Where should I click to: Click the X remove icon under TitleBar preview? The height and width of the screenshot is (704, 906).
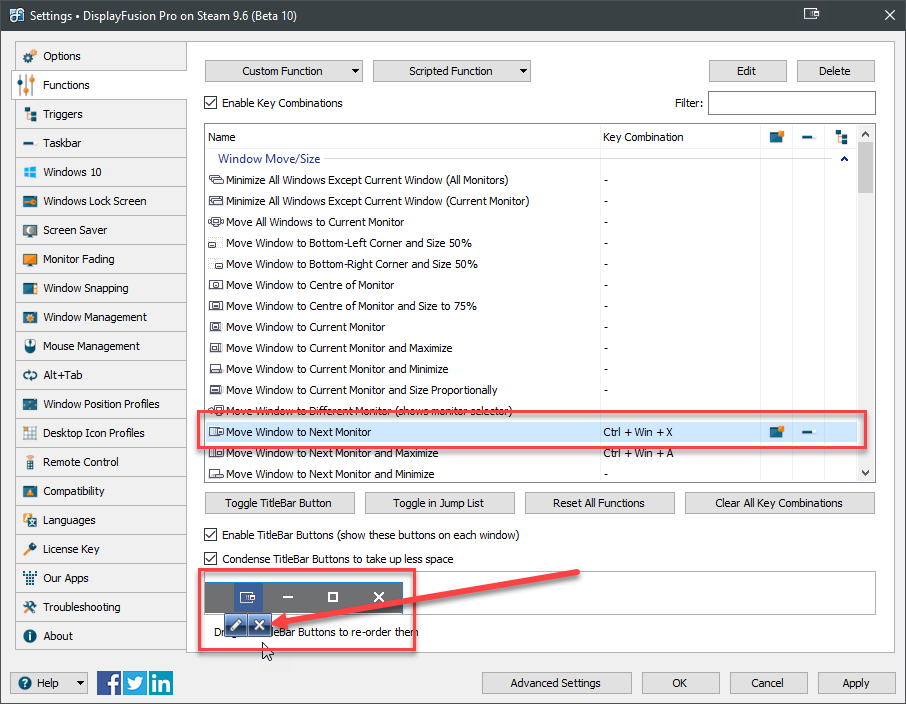pos(258,625)
